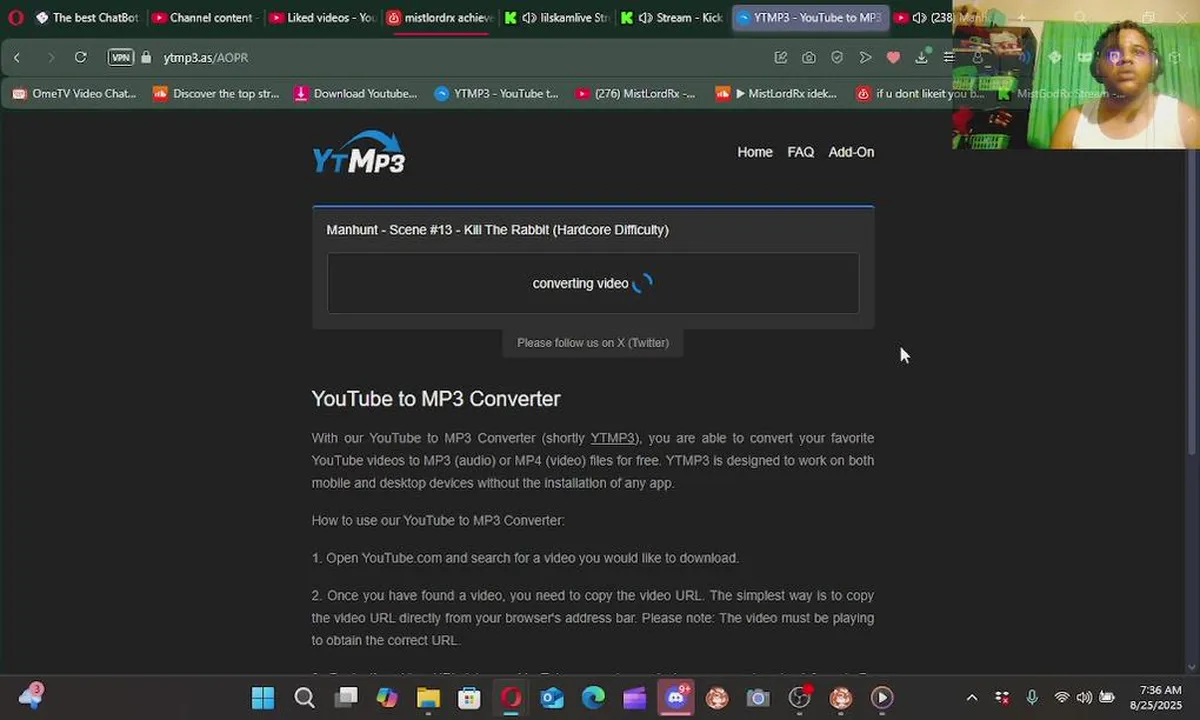
Task: Open File Explorer from taskbar
Action: tap(428, 698)
